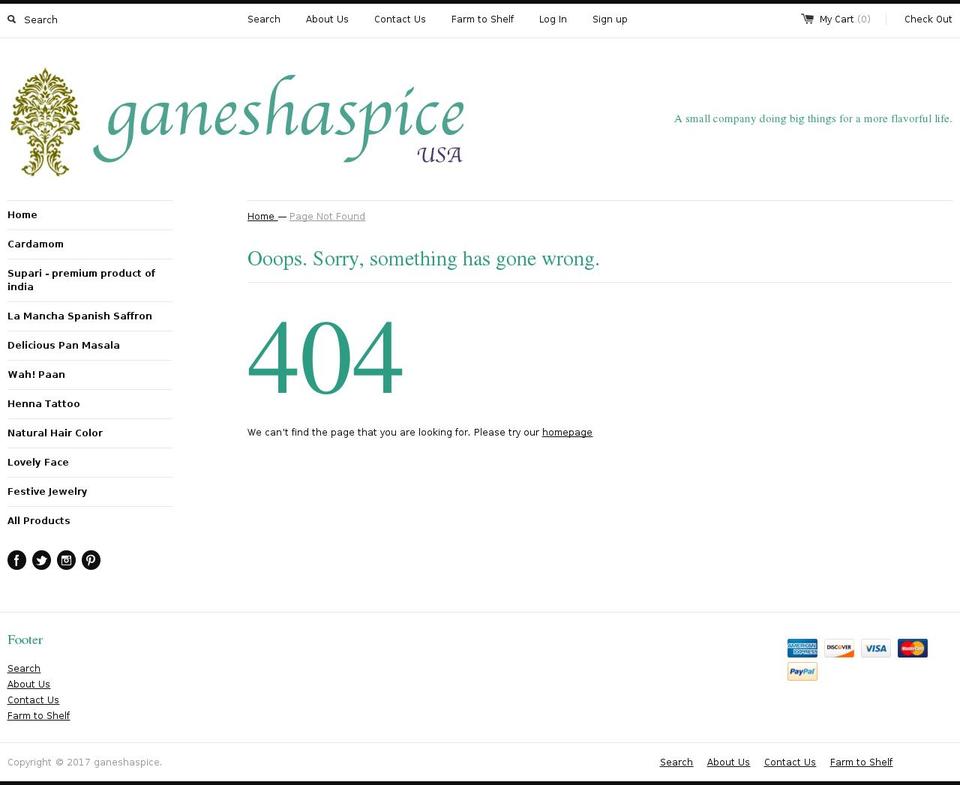The height and width of the screenshot is (785, 960).
Task: Click the MasterCard payment icon
Action: coord(912,648)
